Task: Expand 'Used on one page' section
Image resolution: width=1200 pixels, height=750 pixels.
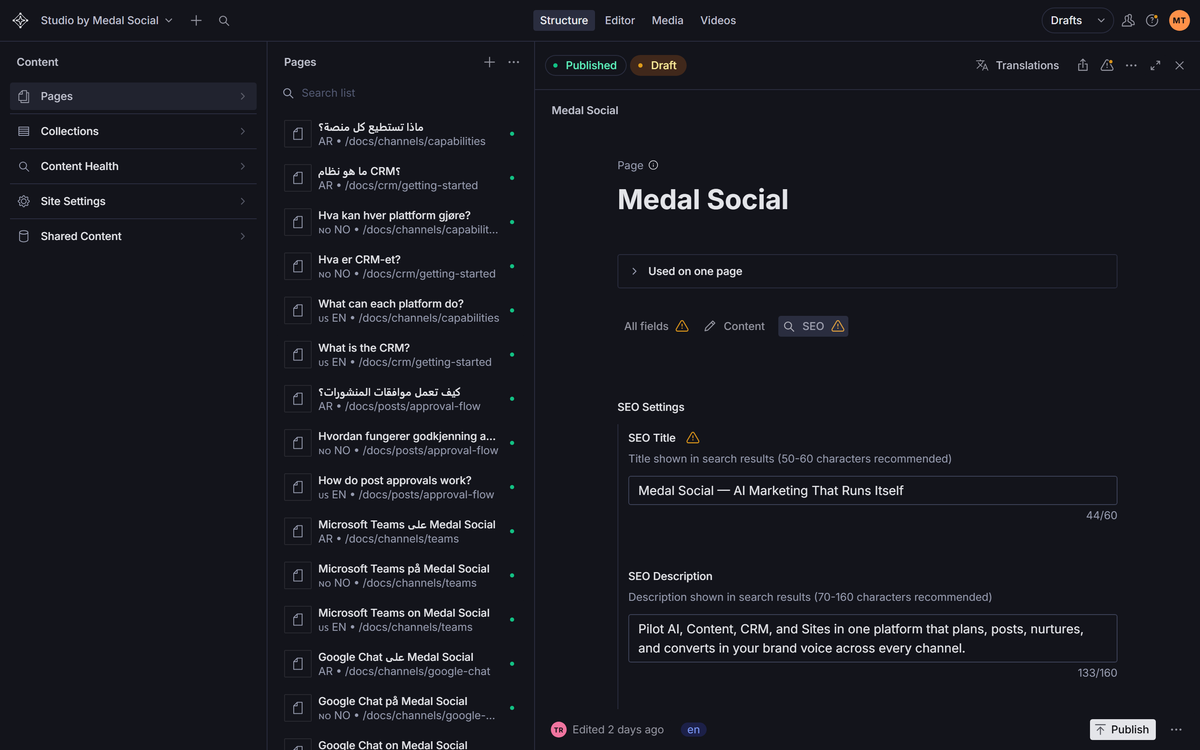Action: (867, 271)
